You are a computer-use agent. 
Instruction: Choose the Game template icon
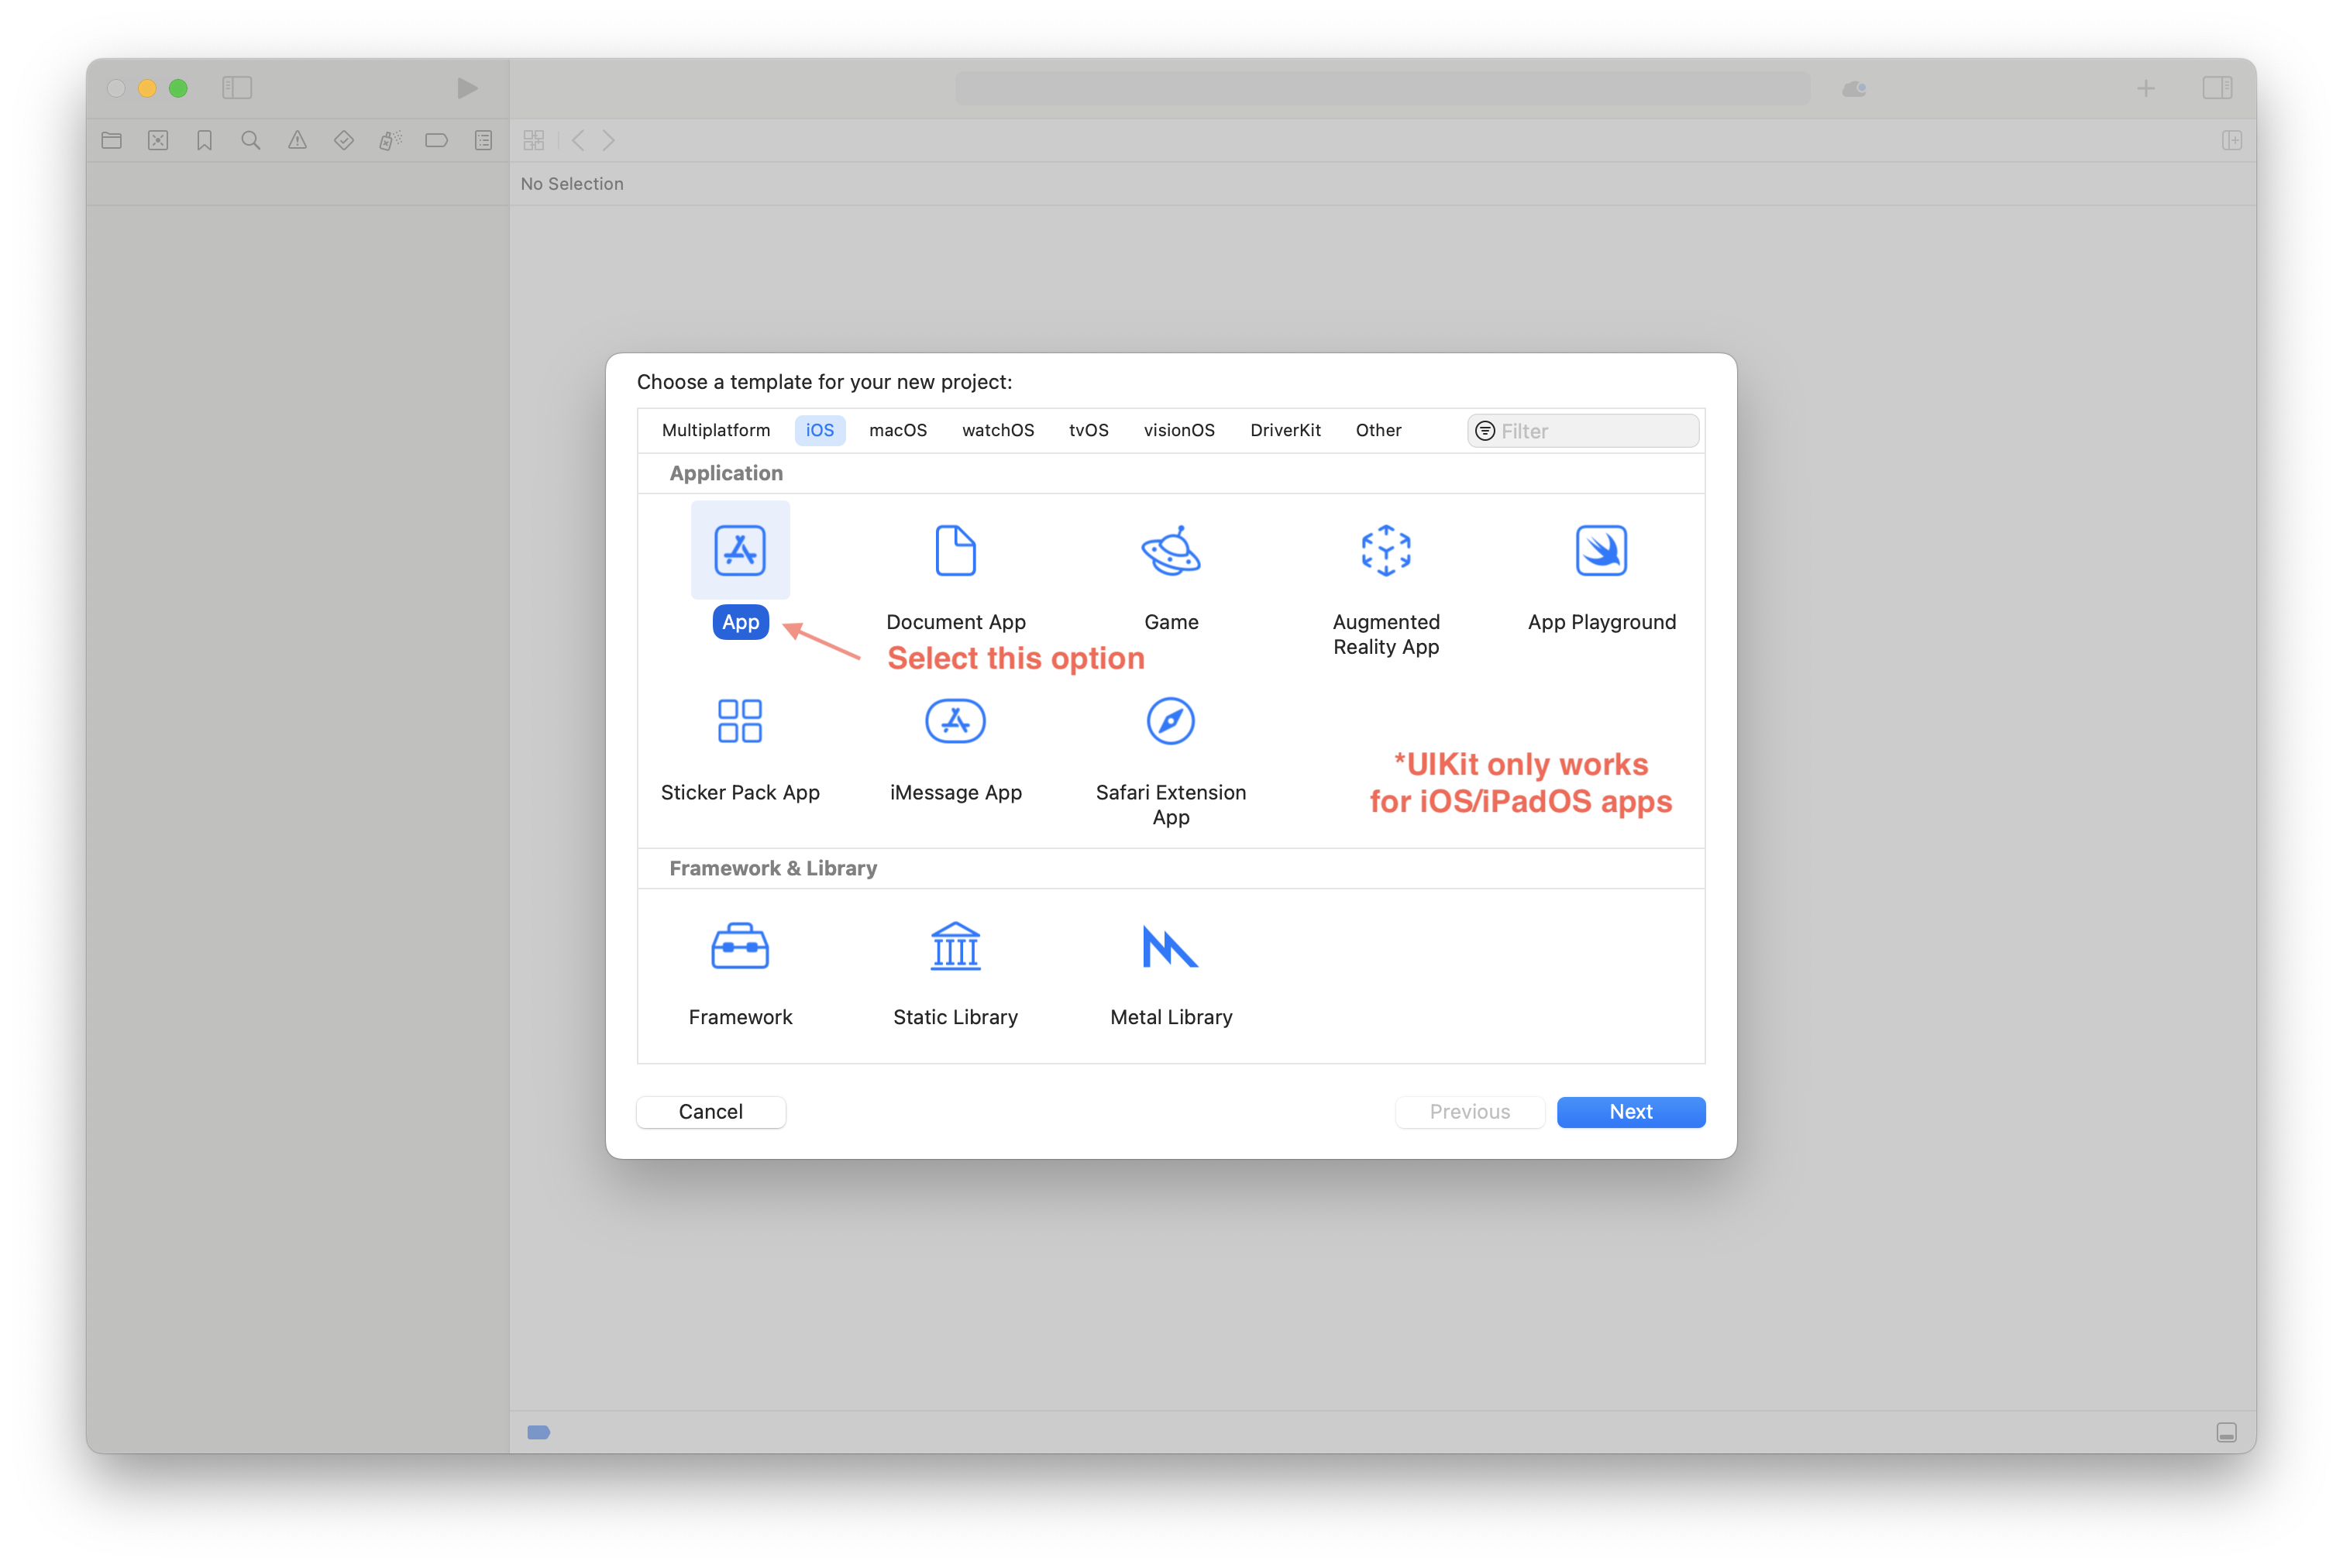pos(1170,550)
